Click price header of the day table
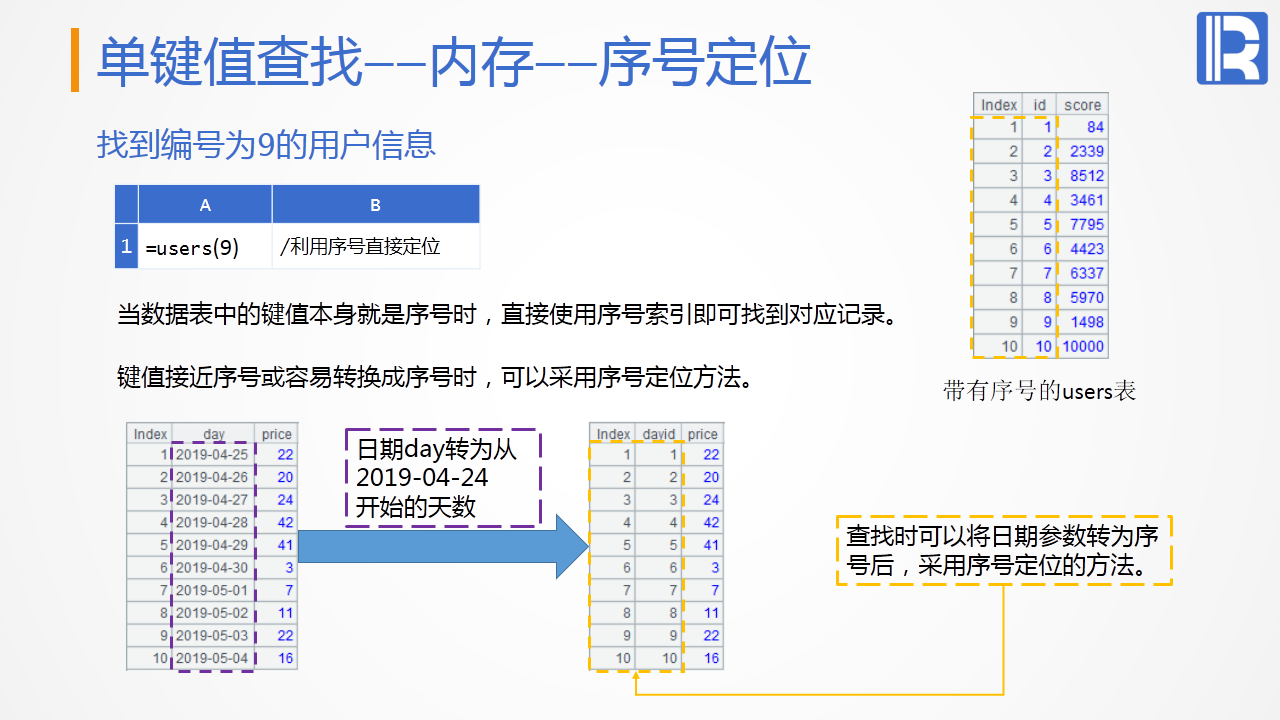Screen dimensions: 1280x720 [277, 434]
